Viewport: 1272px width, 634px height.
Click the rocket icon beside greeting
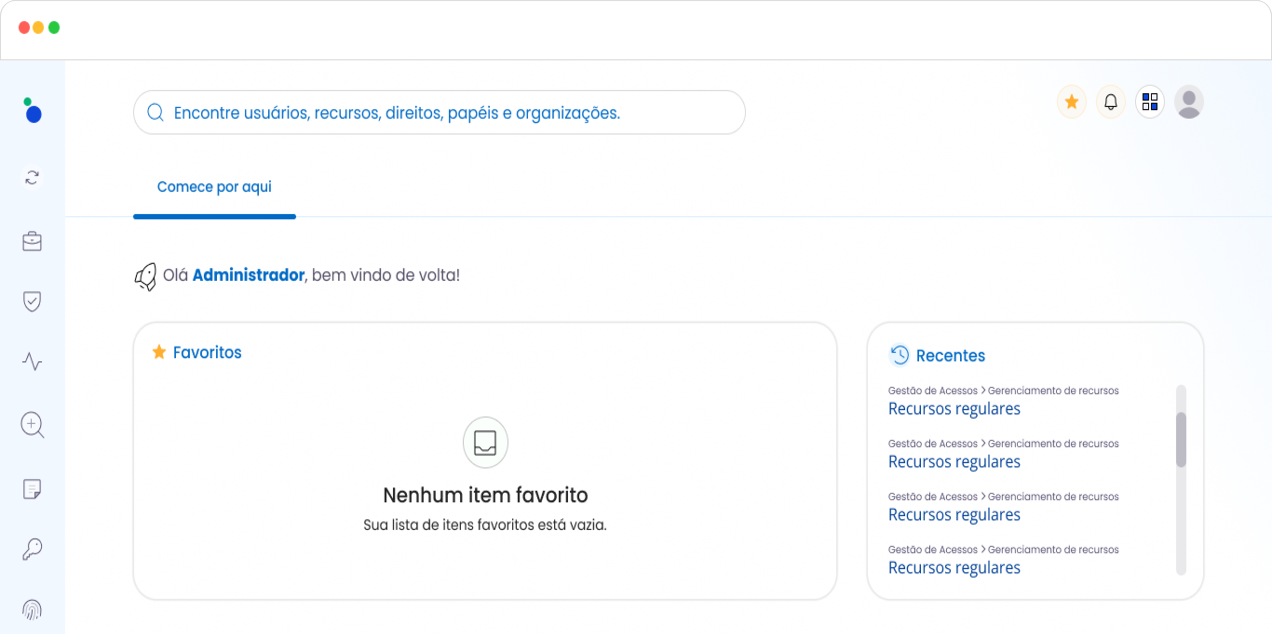(x=146, y=276)
